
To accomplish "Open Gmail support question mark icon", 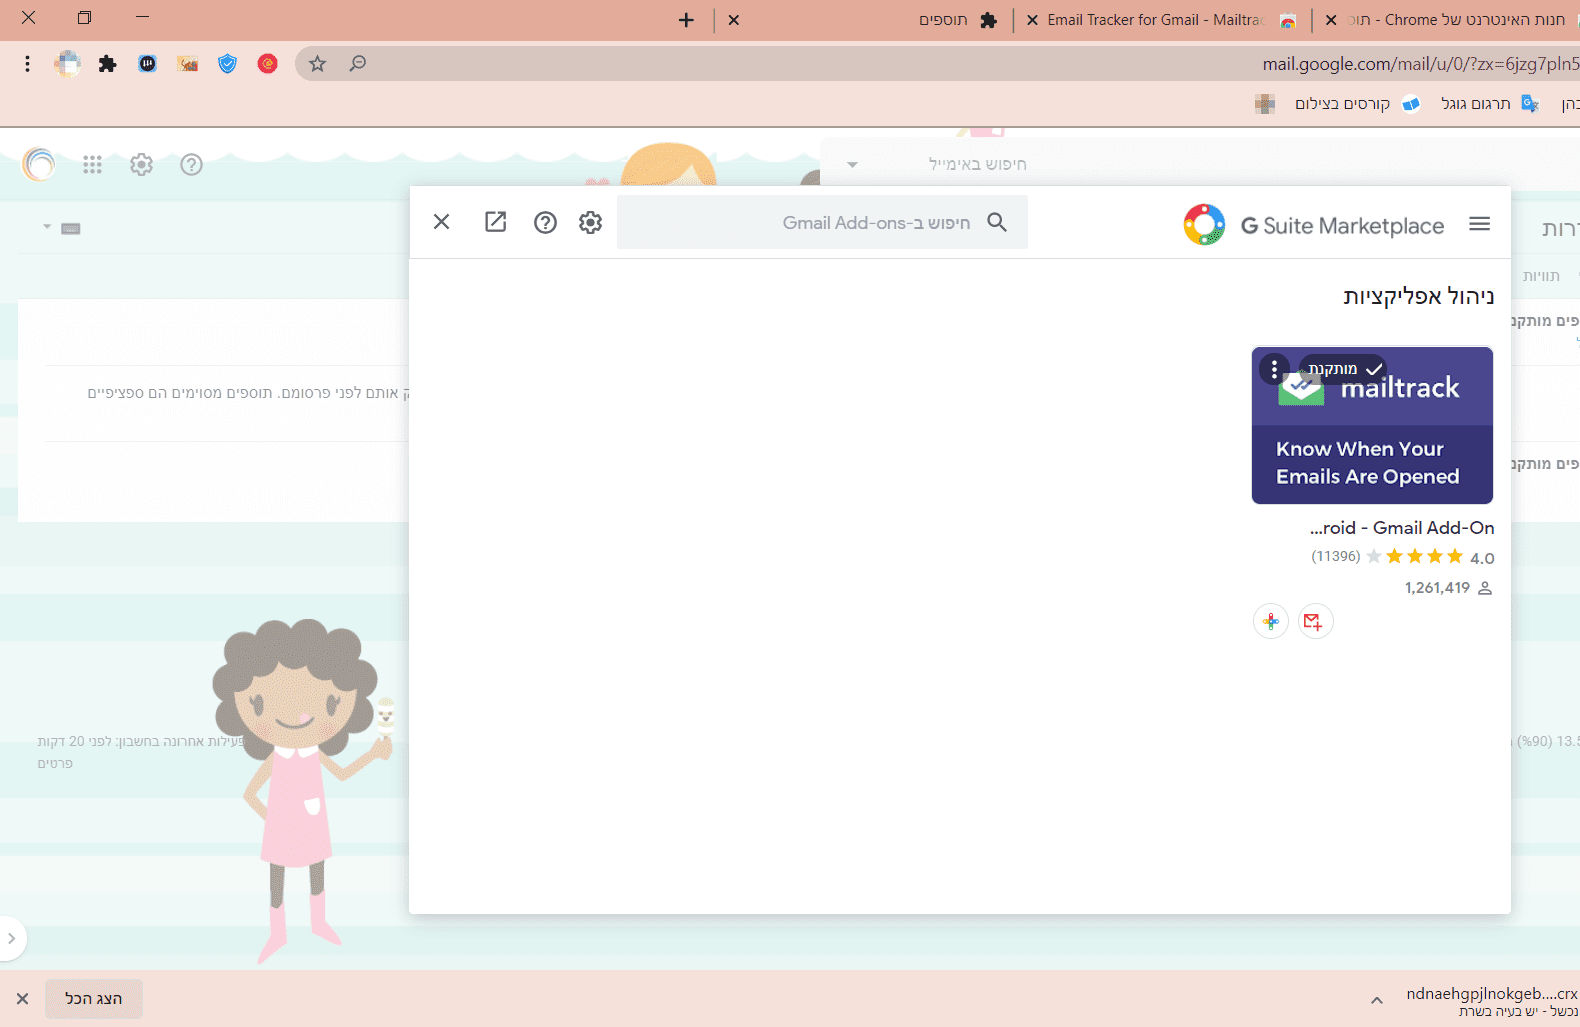I will click(x=191, y=164).
